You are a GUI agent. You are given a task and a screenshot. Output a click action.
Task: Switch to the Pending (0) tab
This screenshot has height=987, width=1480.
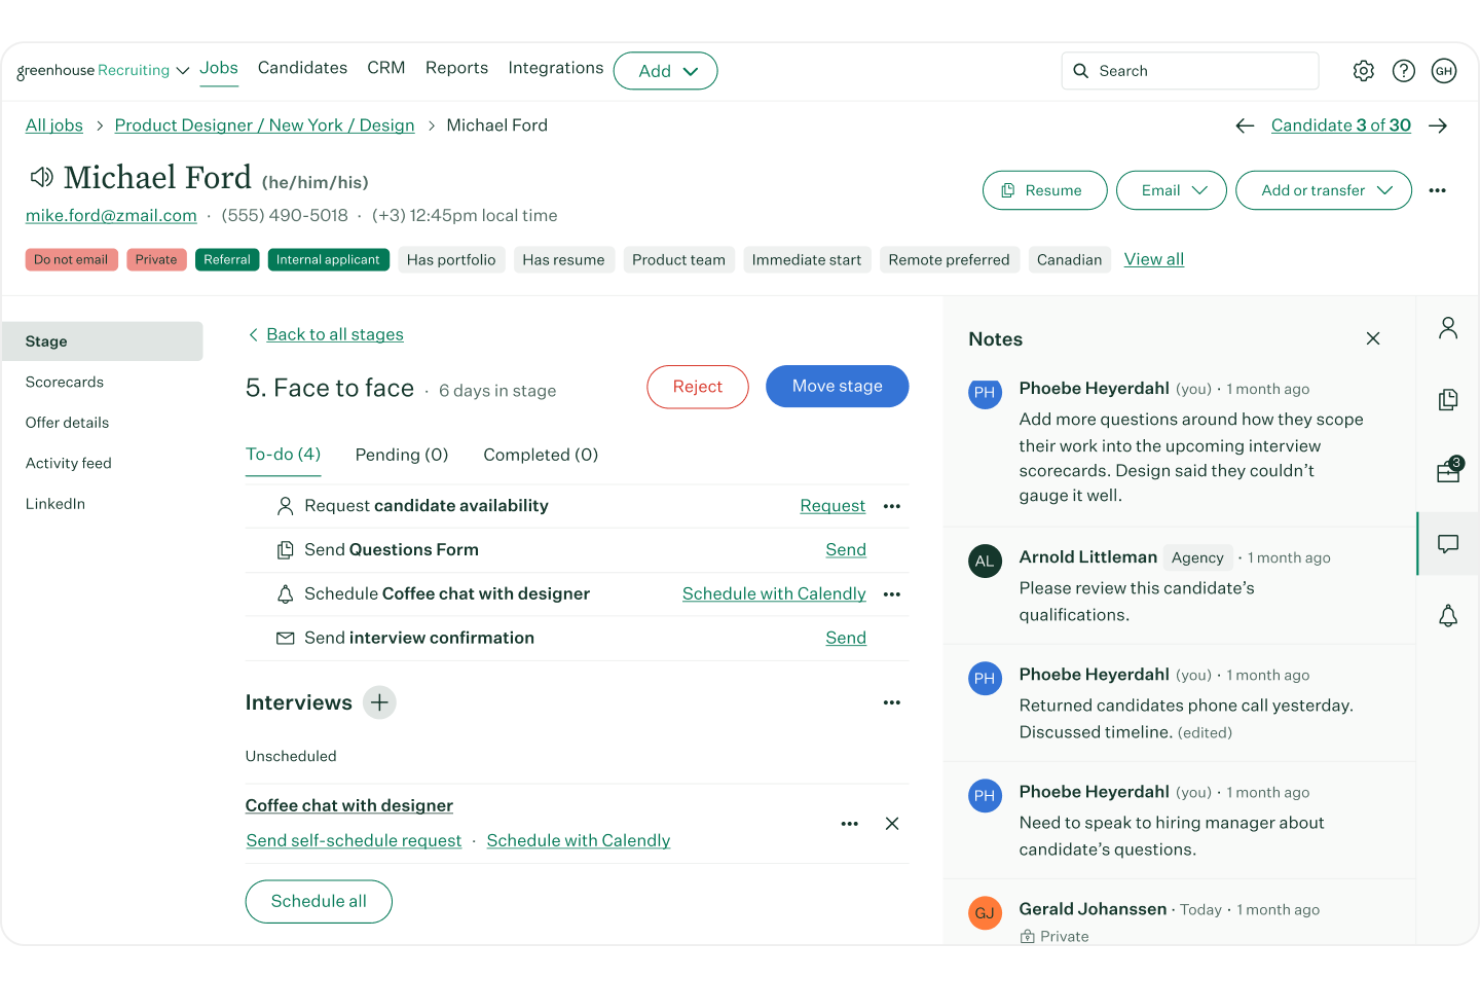point(401,454)
